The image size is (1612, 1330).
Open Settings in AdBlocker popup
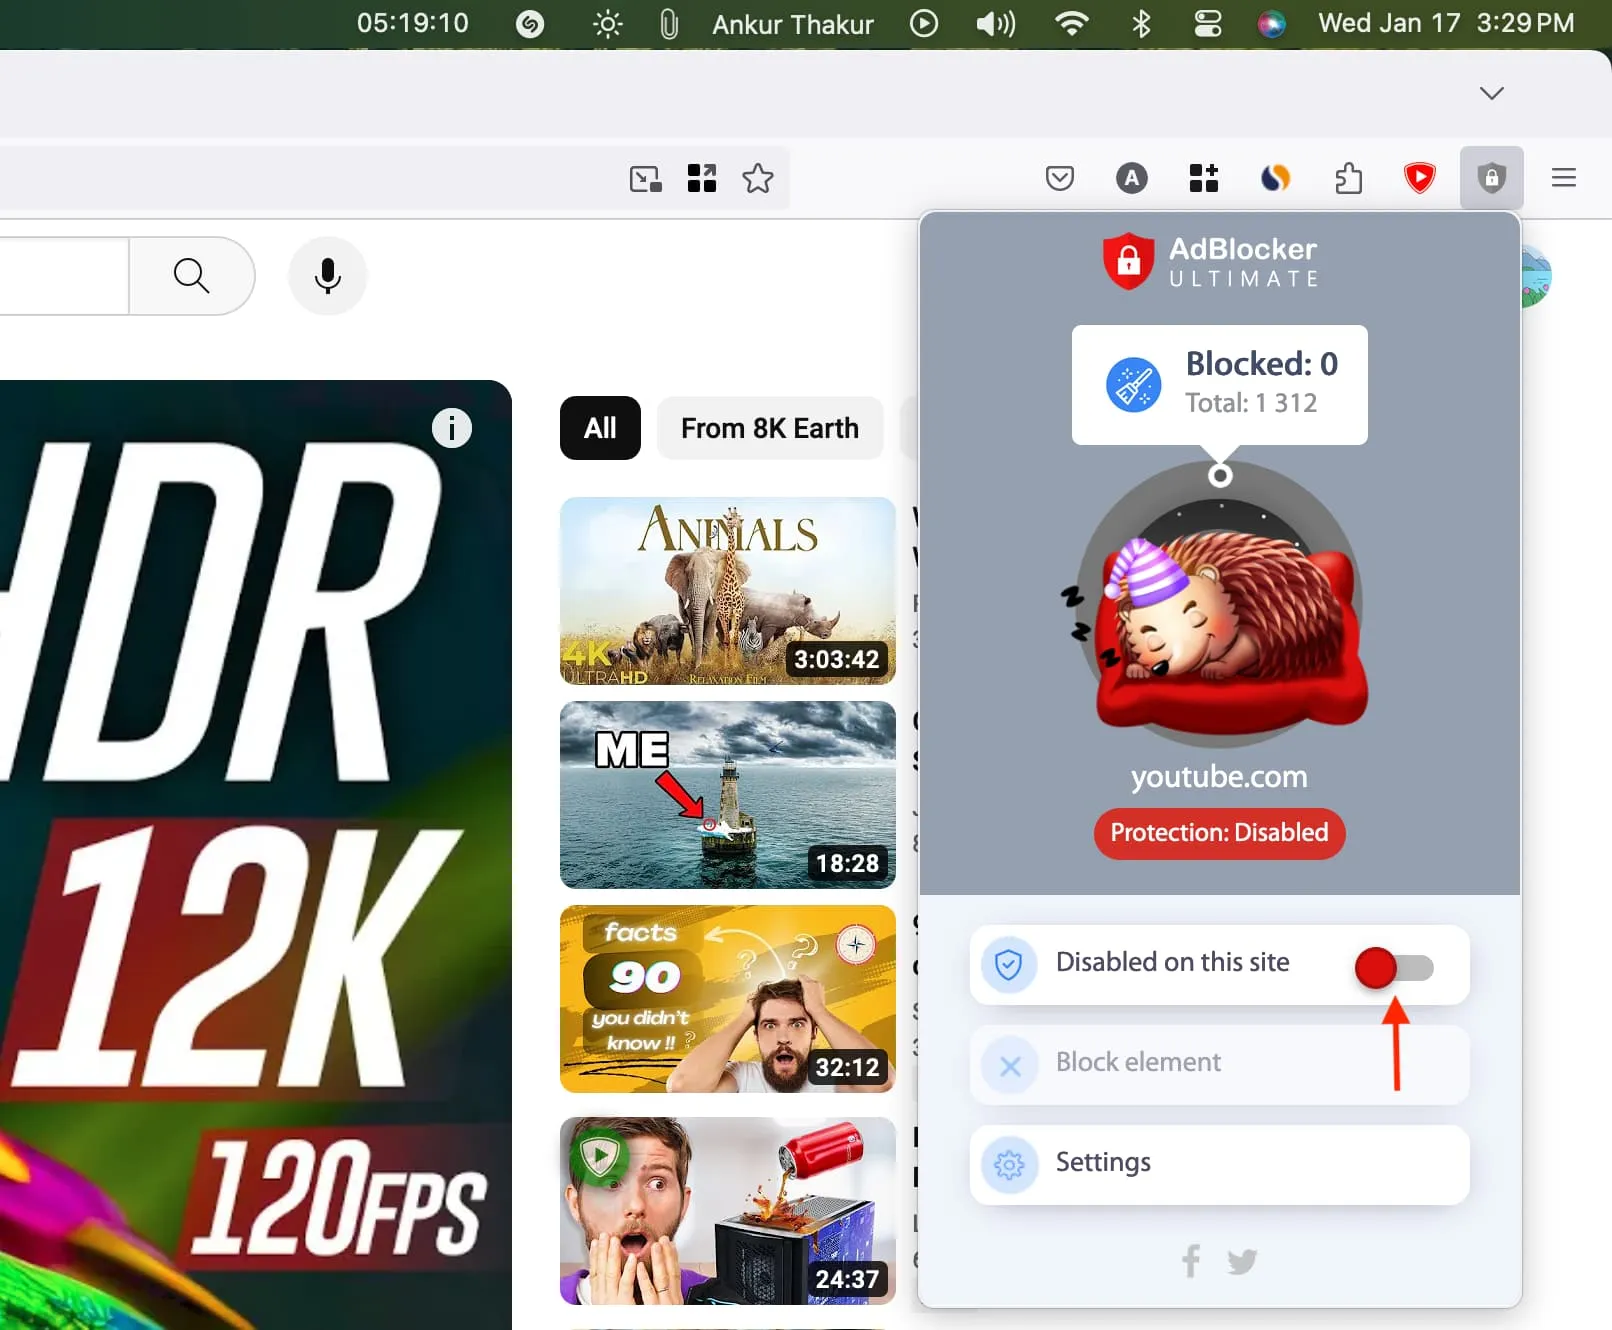click(x=1219, y=1165)
